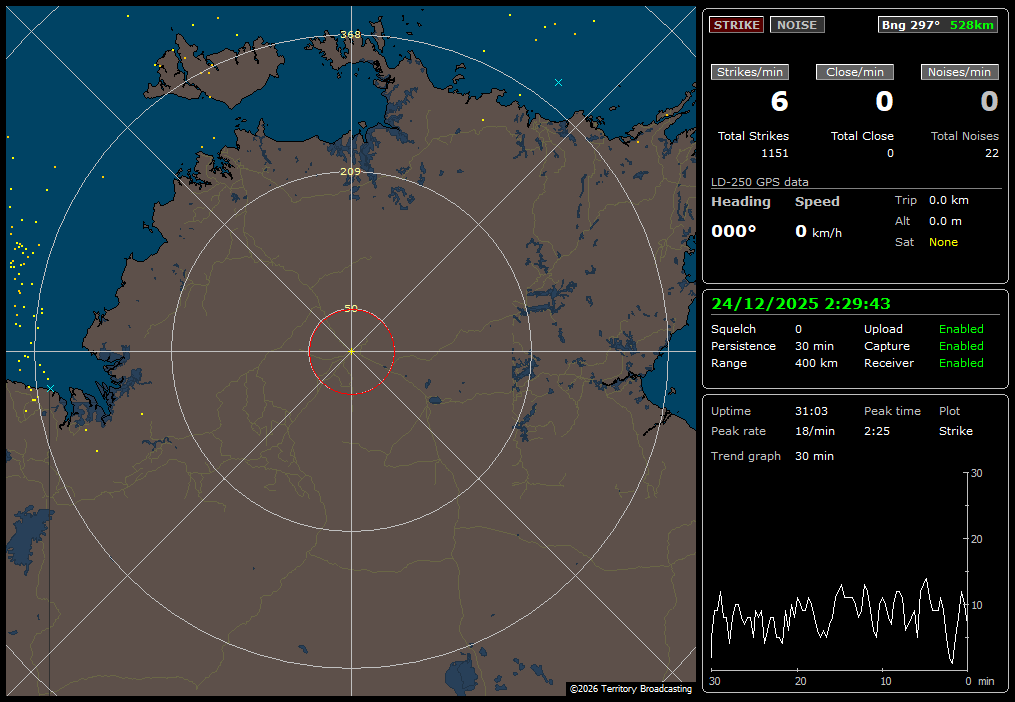The height and width of the screenshot is (702, 1015).
Task: Select the Strikes/min header
Action: click(750, 72)
